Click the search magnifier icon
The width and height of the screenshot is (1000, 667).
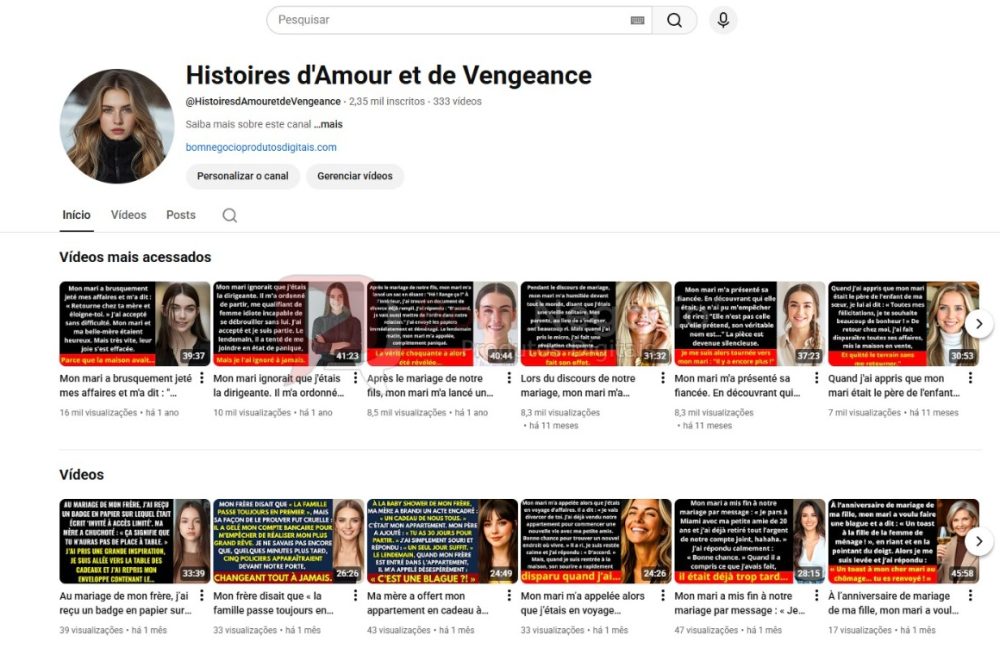click(x=675, y=19)
